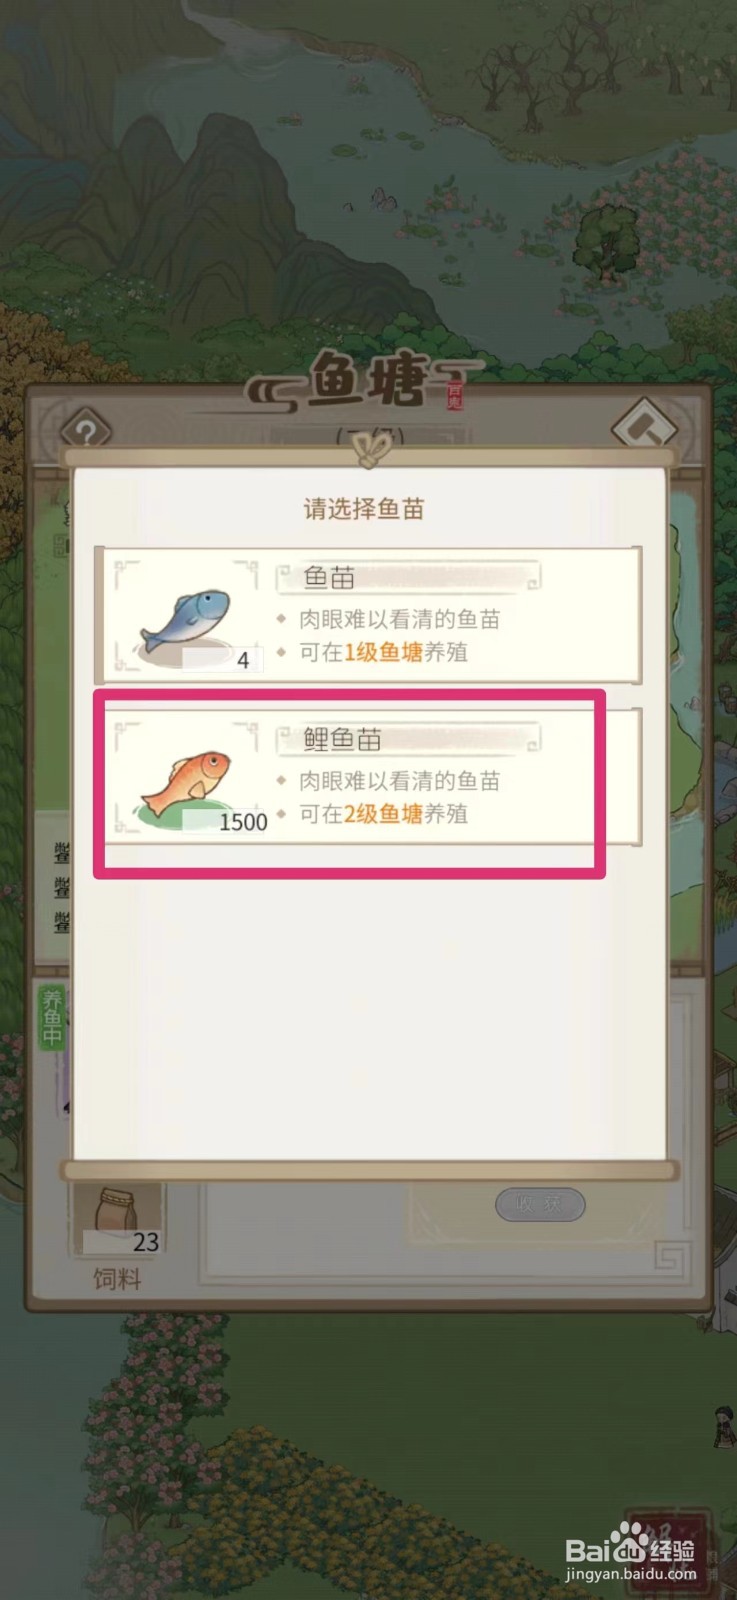Tap the 请选择鱼苗 header text
737x1600 pixels.
pyautogui.click(x=364, y=508)
